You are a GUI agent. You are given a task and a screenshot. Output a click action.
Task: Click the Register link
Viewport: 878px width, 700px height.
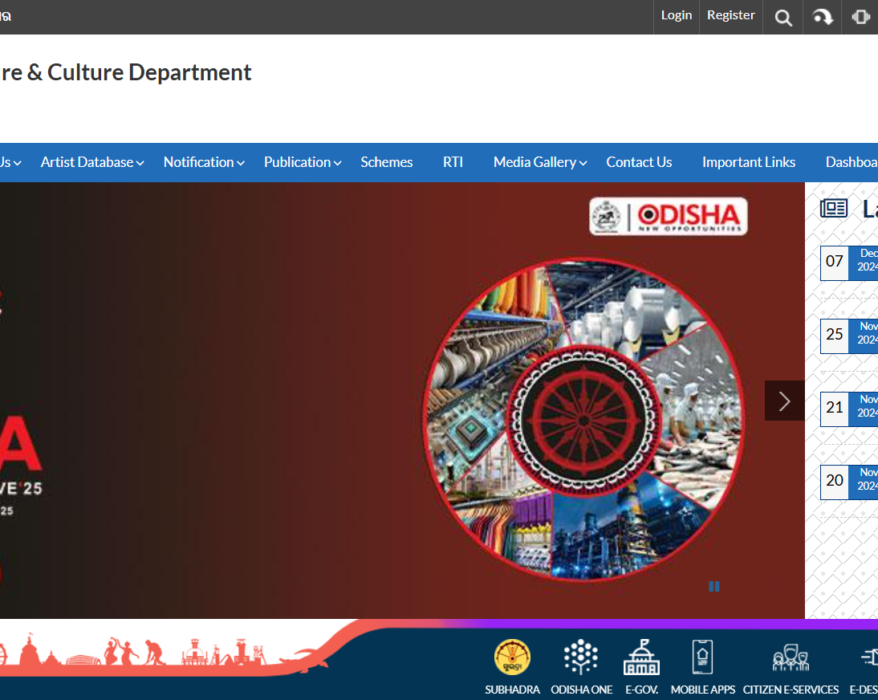[x=730, y=15]
